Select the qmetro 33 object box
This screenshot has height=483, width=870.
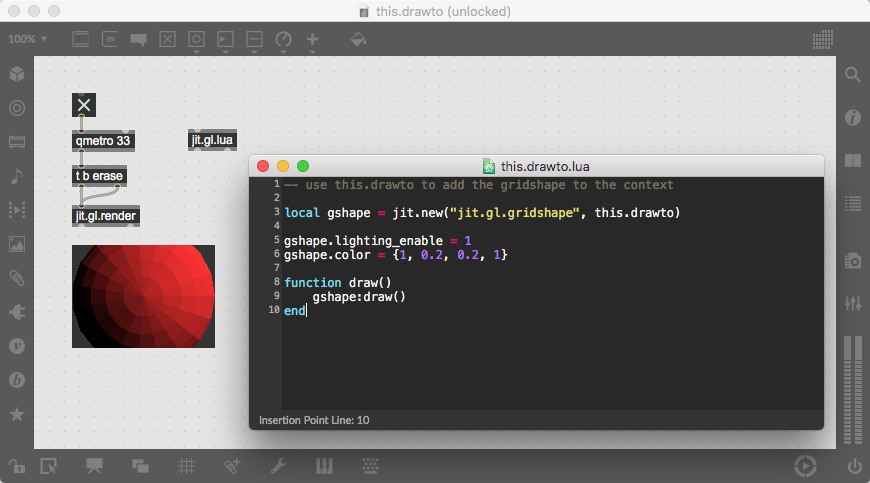(x=103, y=141)
